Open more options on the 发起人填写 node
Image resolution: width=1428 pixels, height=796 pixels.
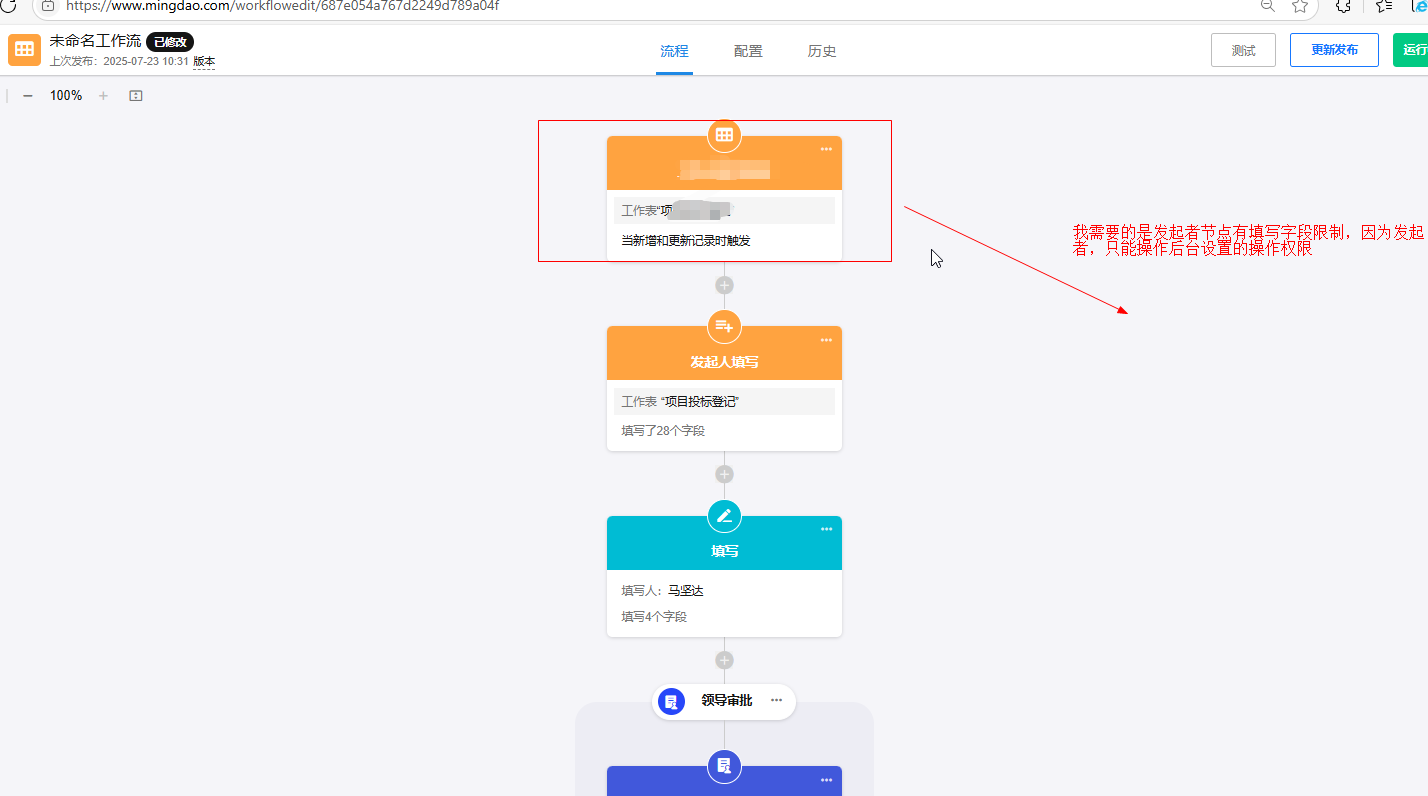coord(826,339)
